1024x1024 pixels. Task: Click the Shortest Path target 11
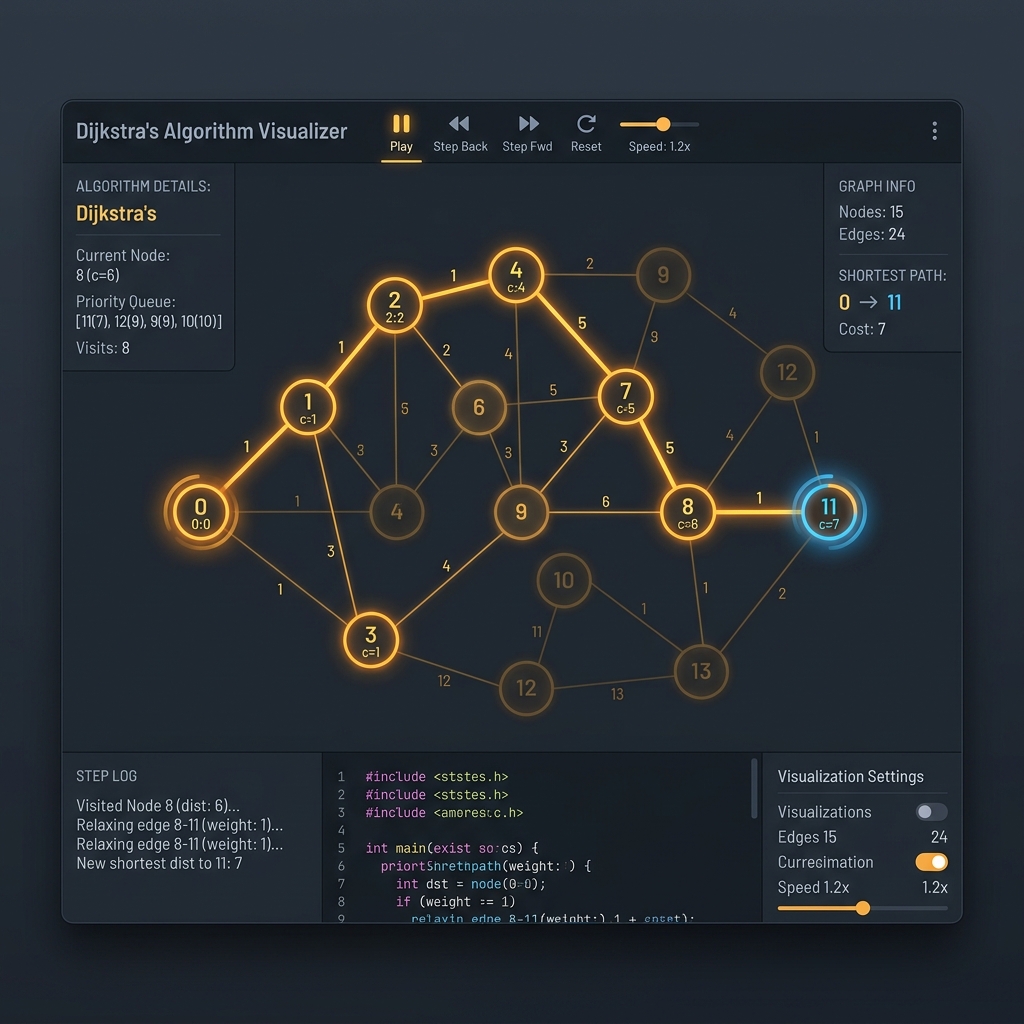coord(894,302)
